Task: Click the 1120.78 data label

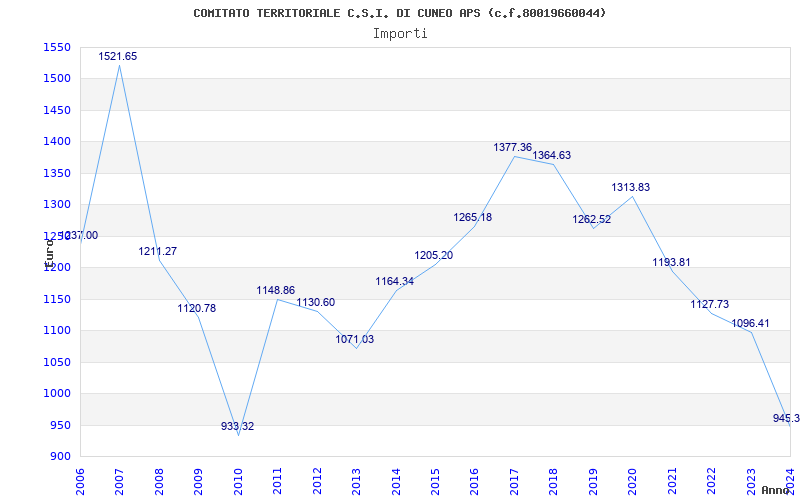Action: (x=197, y=309)
